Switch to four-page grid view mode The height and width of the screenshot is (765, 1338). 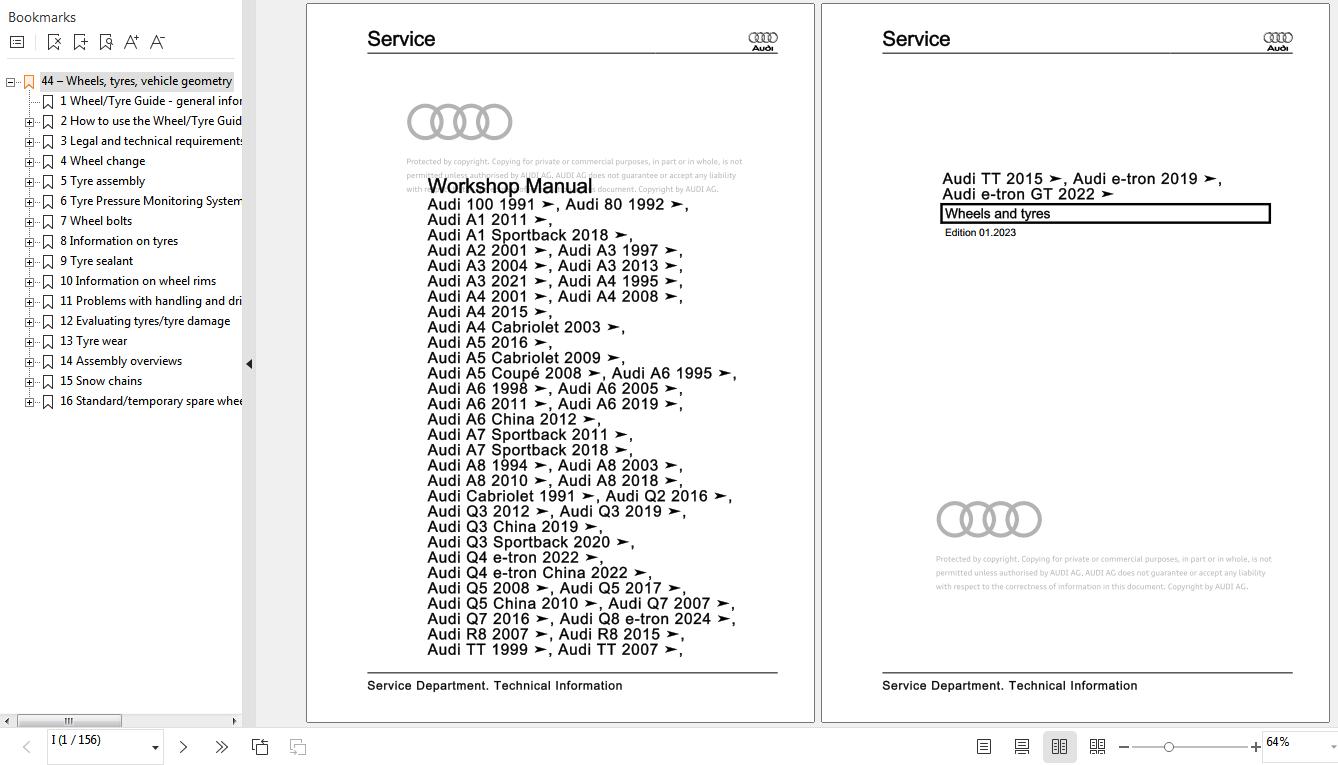click(1097, 746)
